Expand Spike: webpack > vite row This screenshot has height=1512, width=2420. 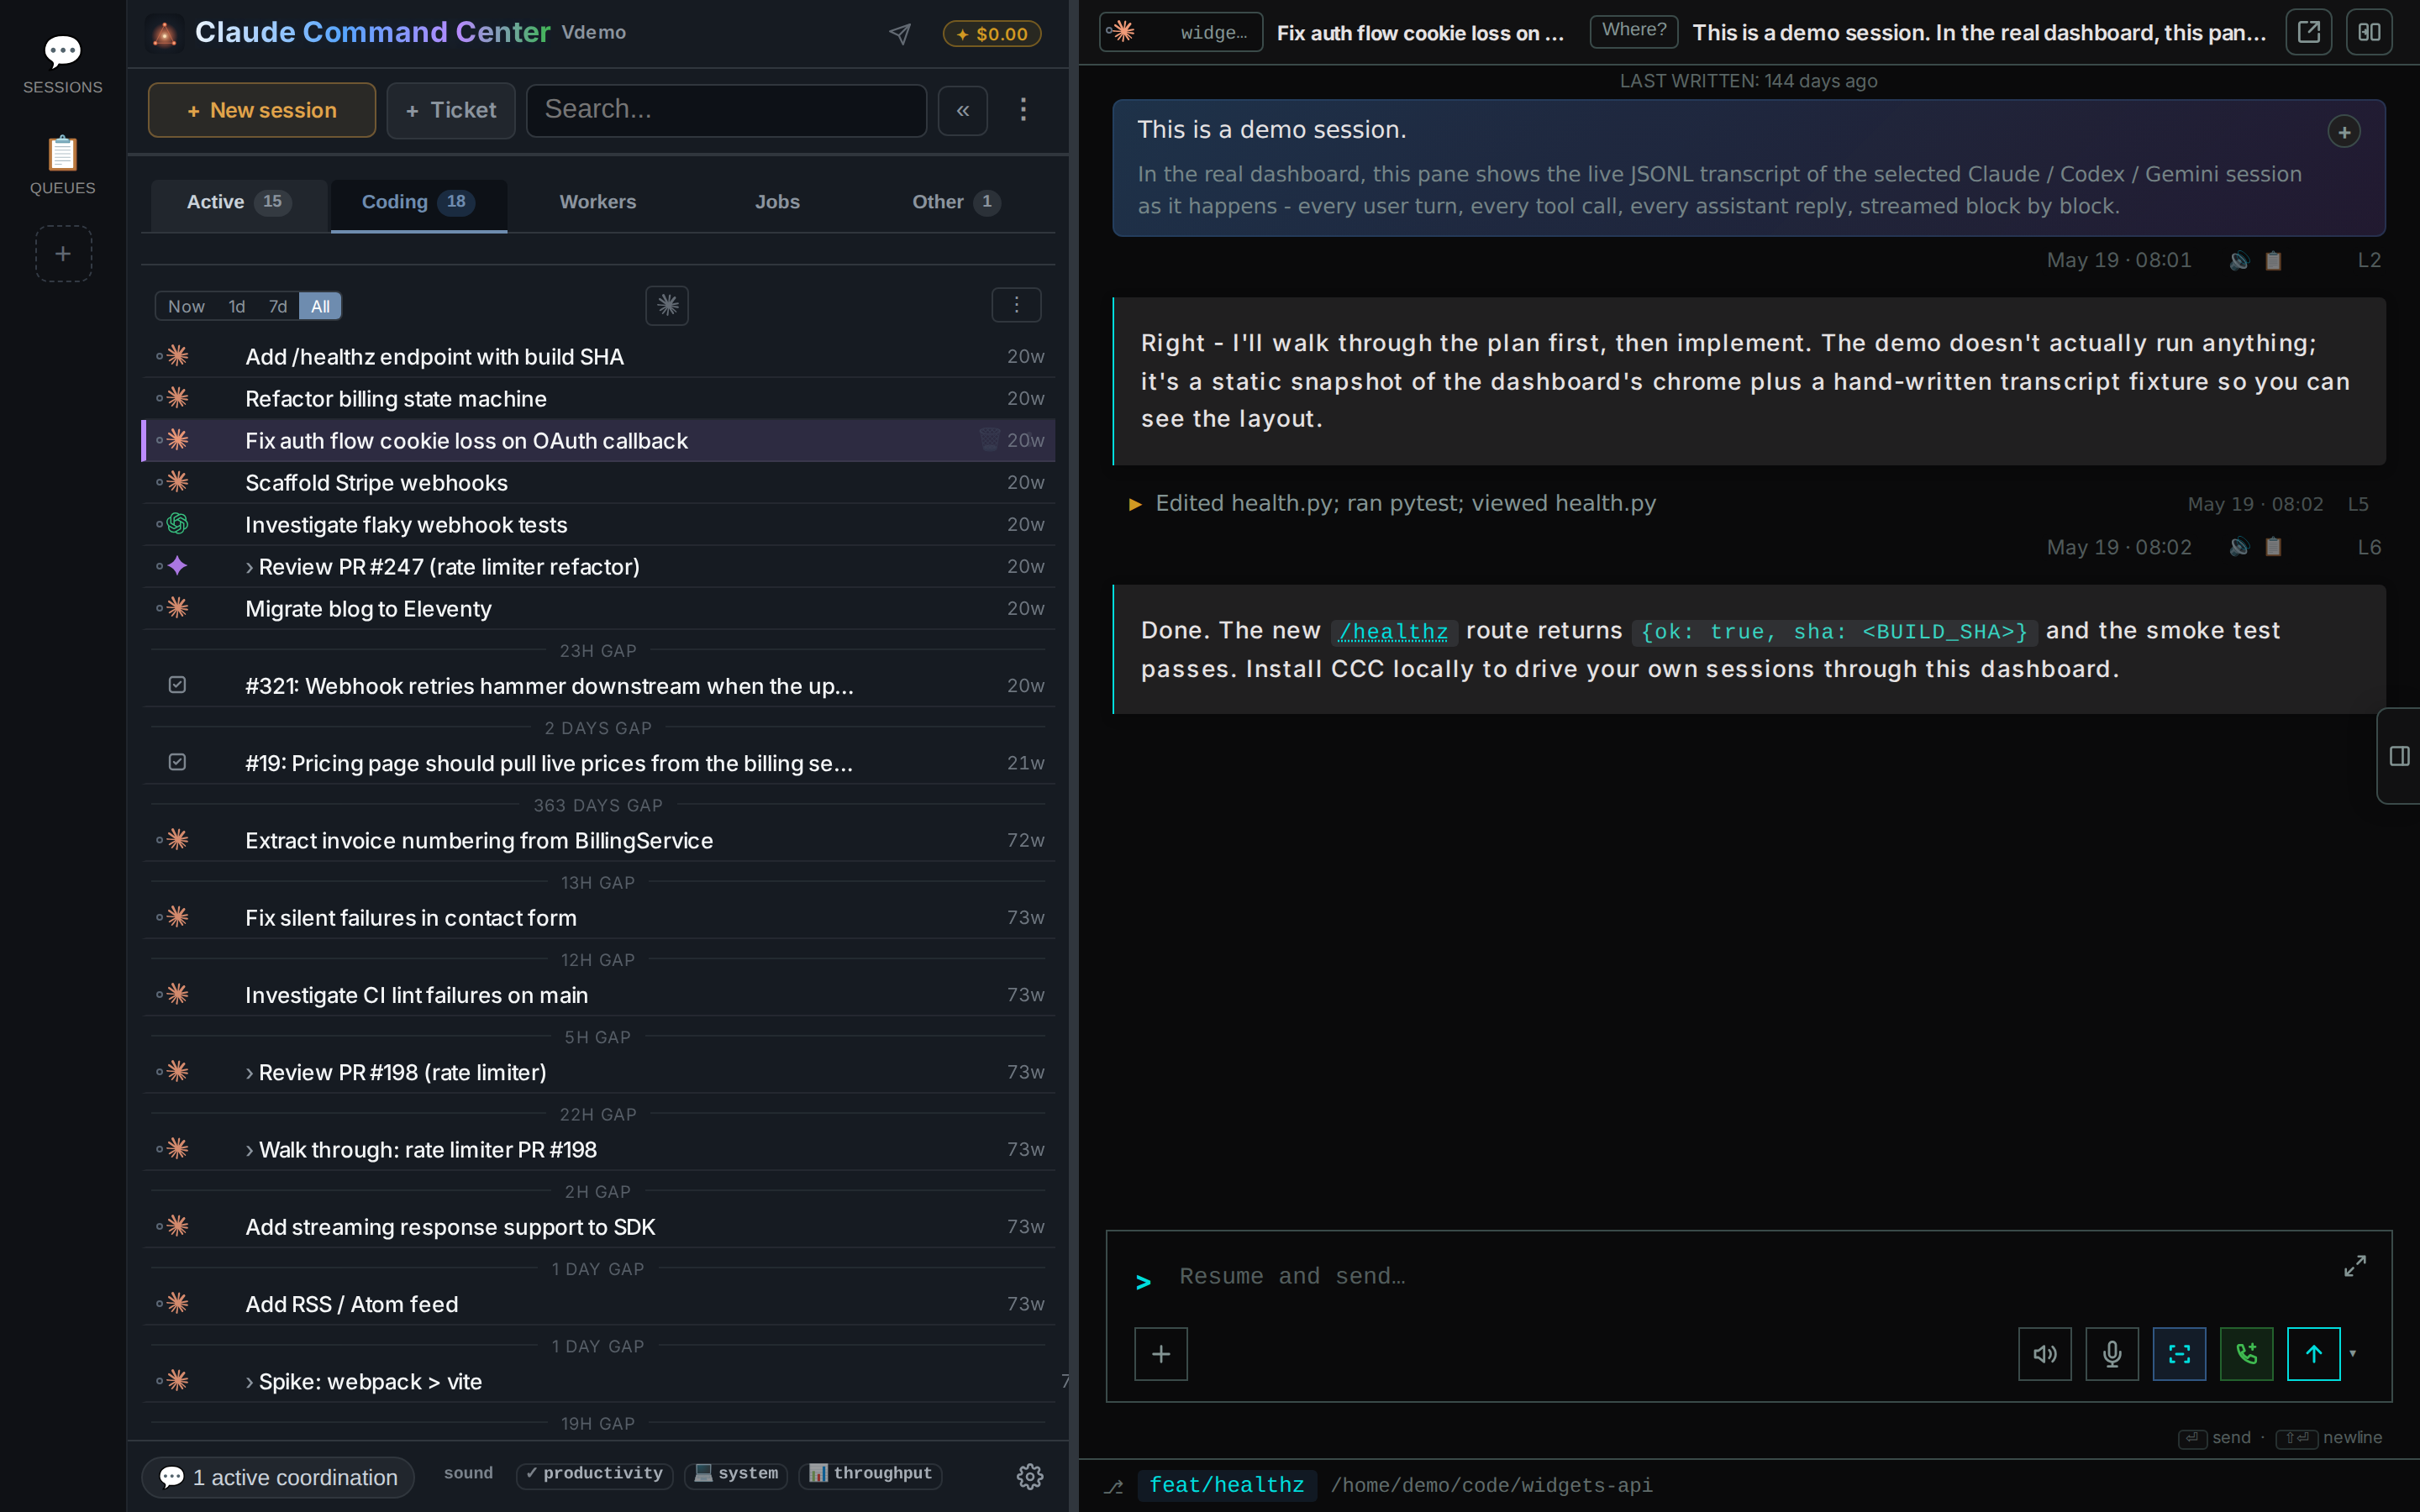pyautogui.click(x=249, y=1382)
